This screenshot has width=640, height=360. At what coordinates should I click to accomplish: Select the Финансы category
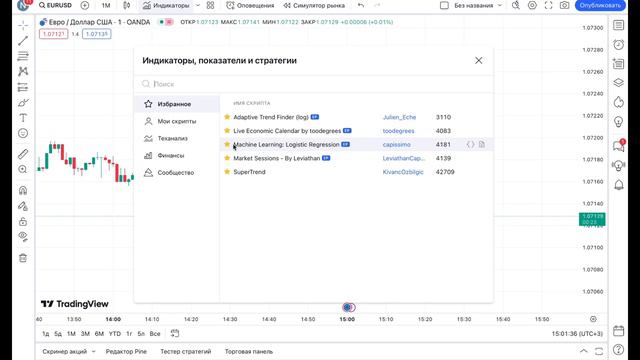(x=177, y=156)
